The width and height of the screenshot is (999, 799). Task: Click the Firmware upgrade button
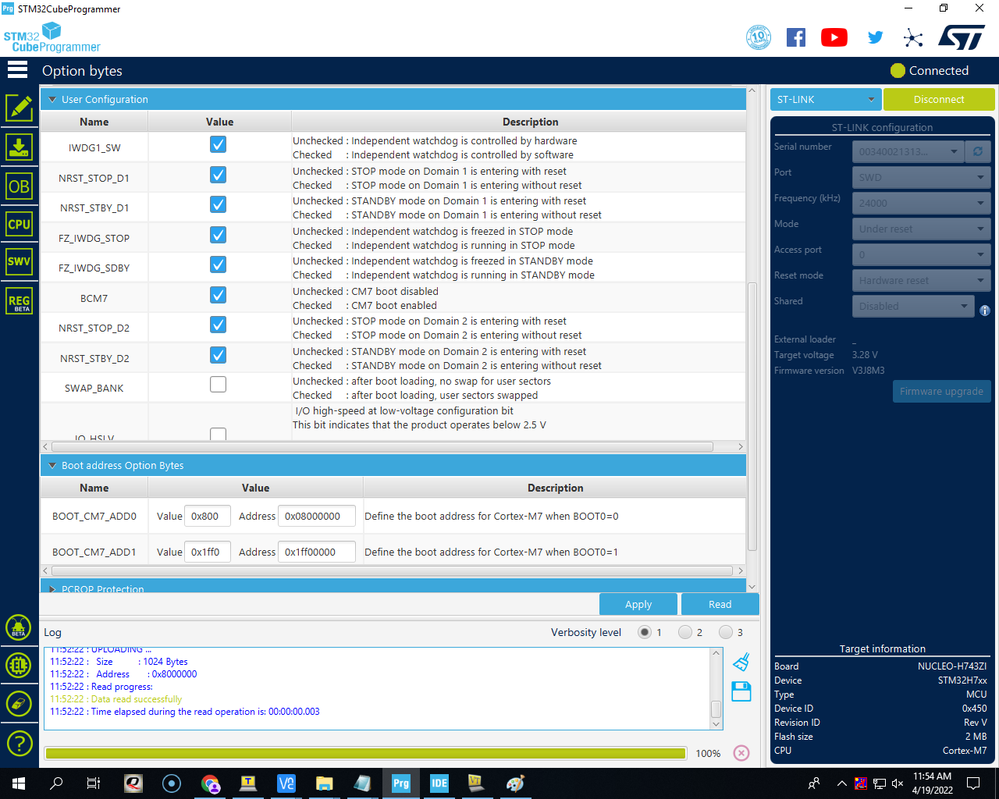click(941, 391)
